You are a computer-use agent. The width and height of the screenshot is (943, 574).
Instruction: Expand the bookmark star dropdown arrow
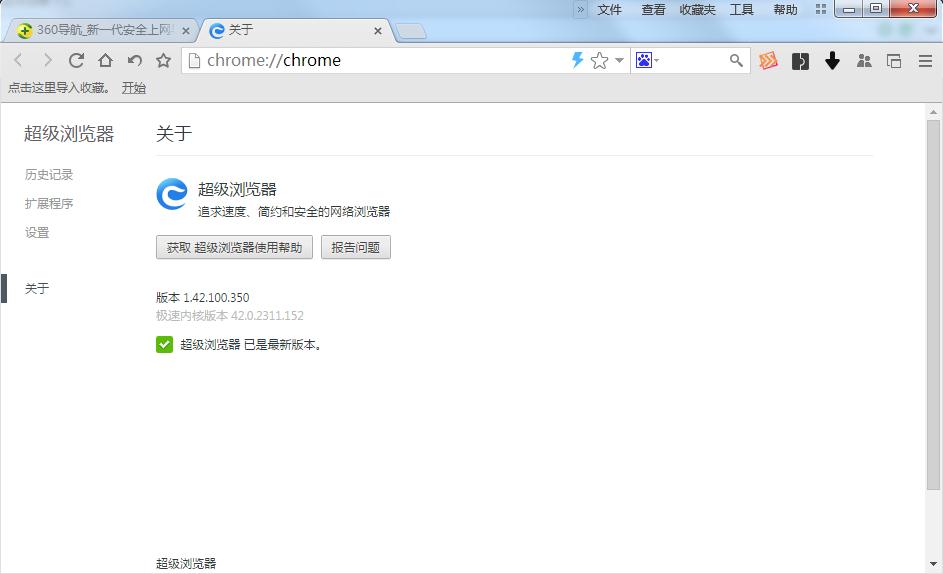pos(619,60)
